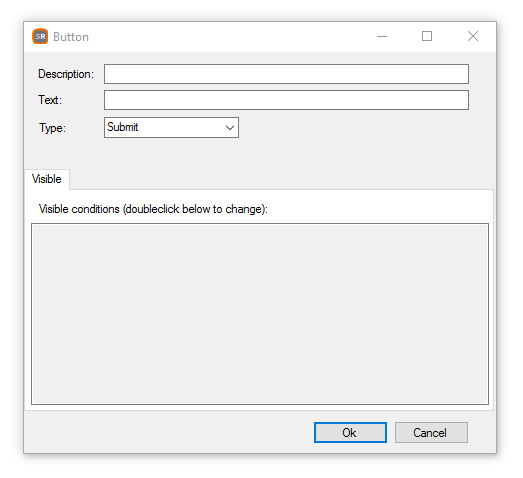
Task: Click the Button window title text
Action: [x=71, y=37]
